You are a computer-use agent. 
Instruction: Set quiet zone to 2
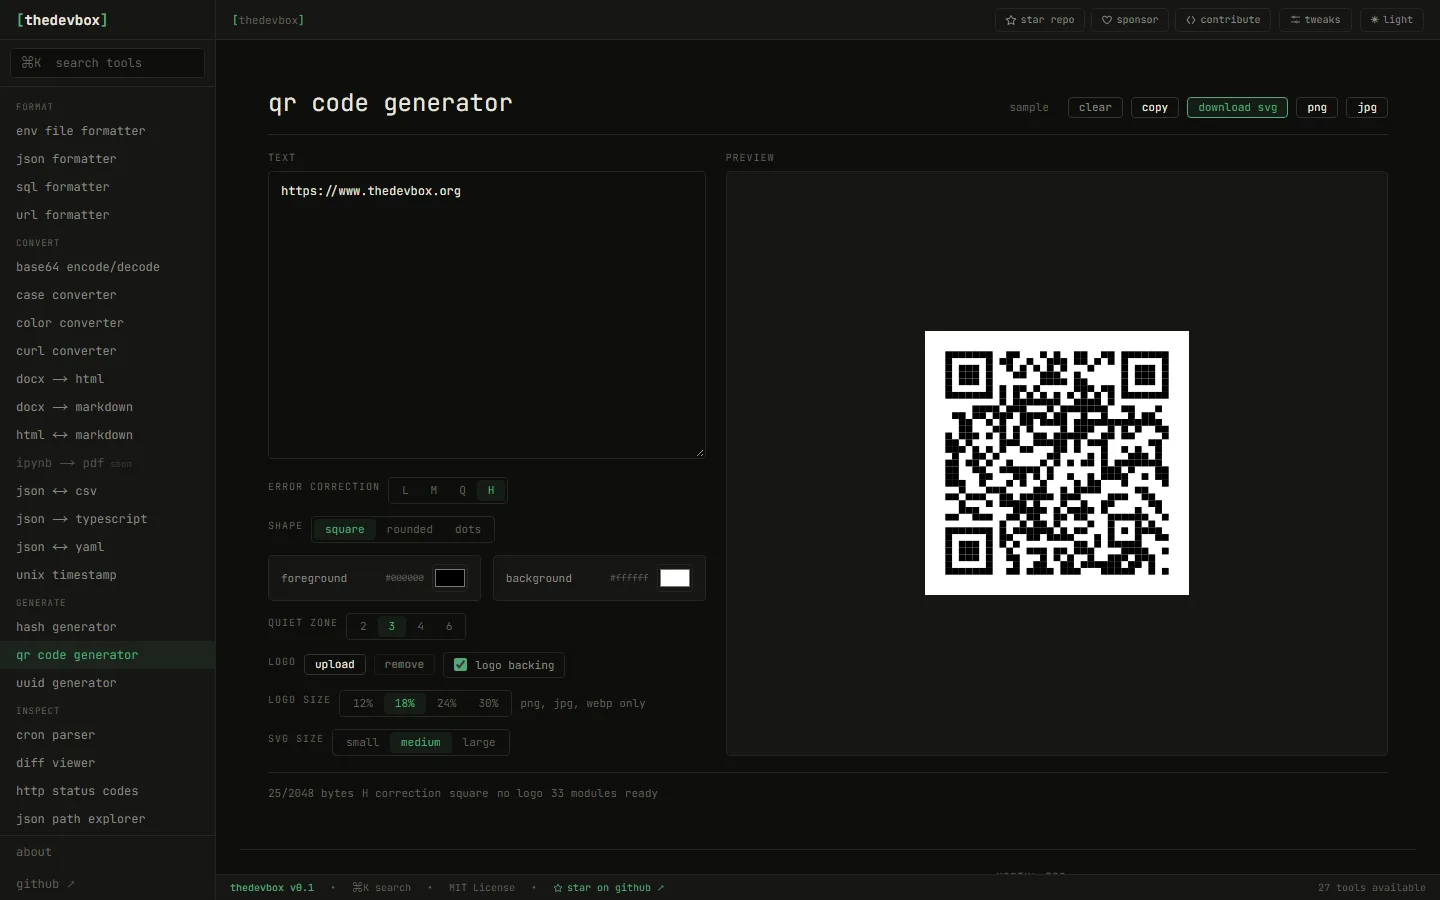pyautogui.click(x=363, y=626)
